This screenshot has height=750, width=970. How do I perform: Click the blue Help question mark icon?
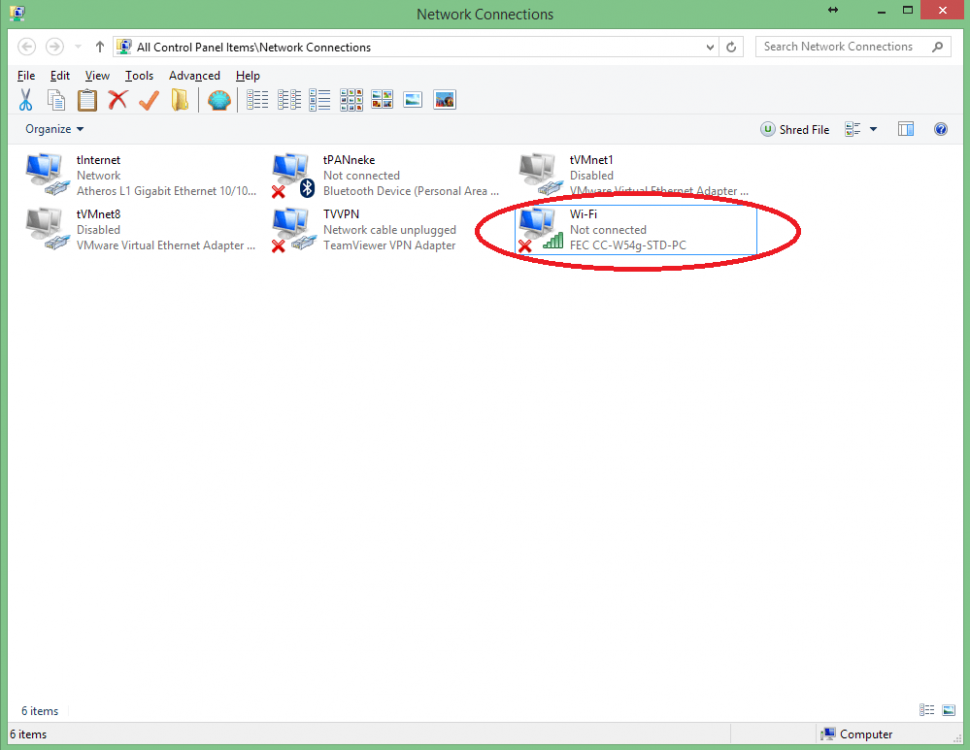(x=940, y=129)
